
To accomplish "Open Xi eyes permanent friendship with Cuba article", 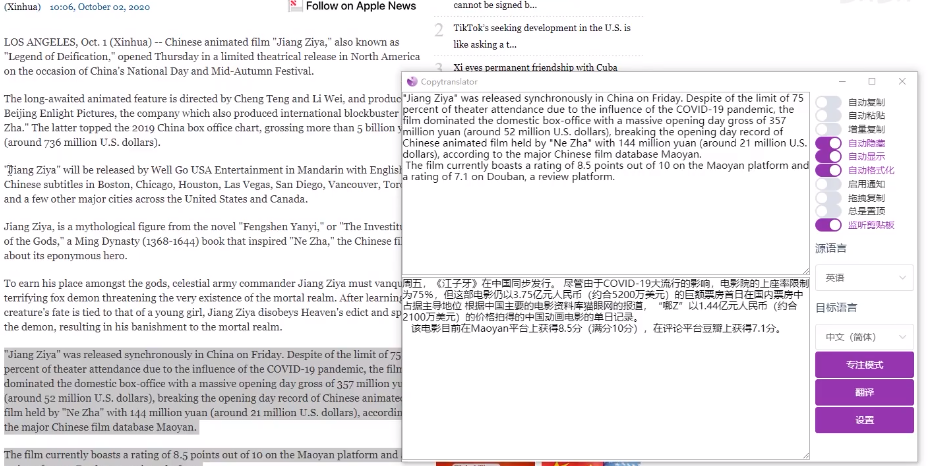I will pos(535,67).
